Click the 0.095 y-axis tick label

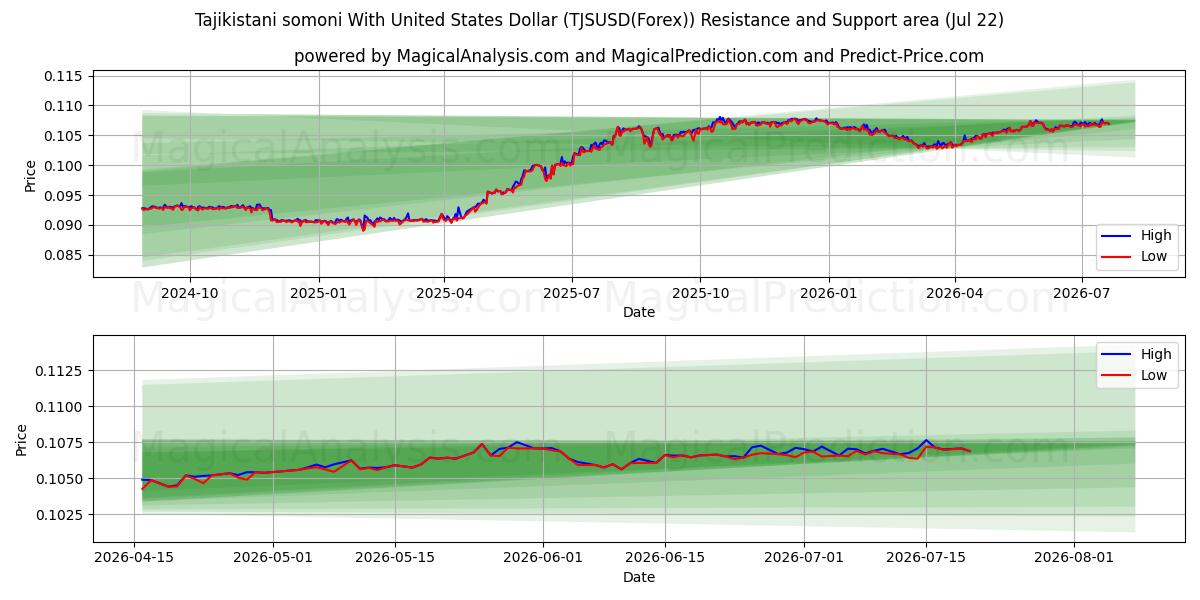coord(63,196)
